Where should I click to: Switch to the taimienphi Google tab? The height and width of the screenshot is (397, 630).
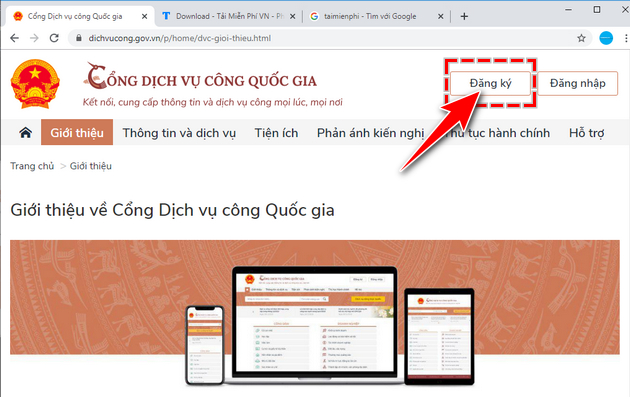(376, 16)
